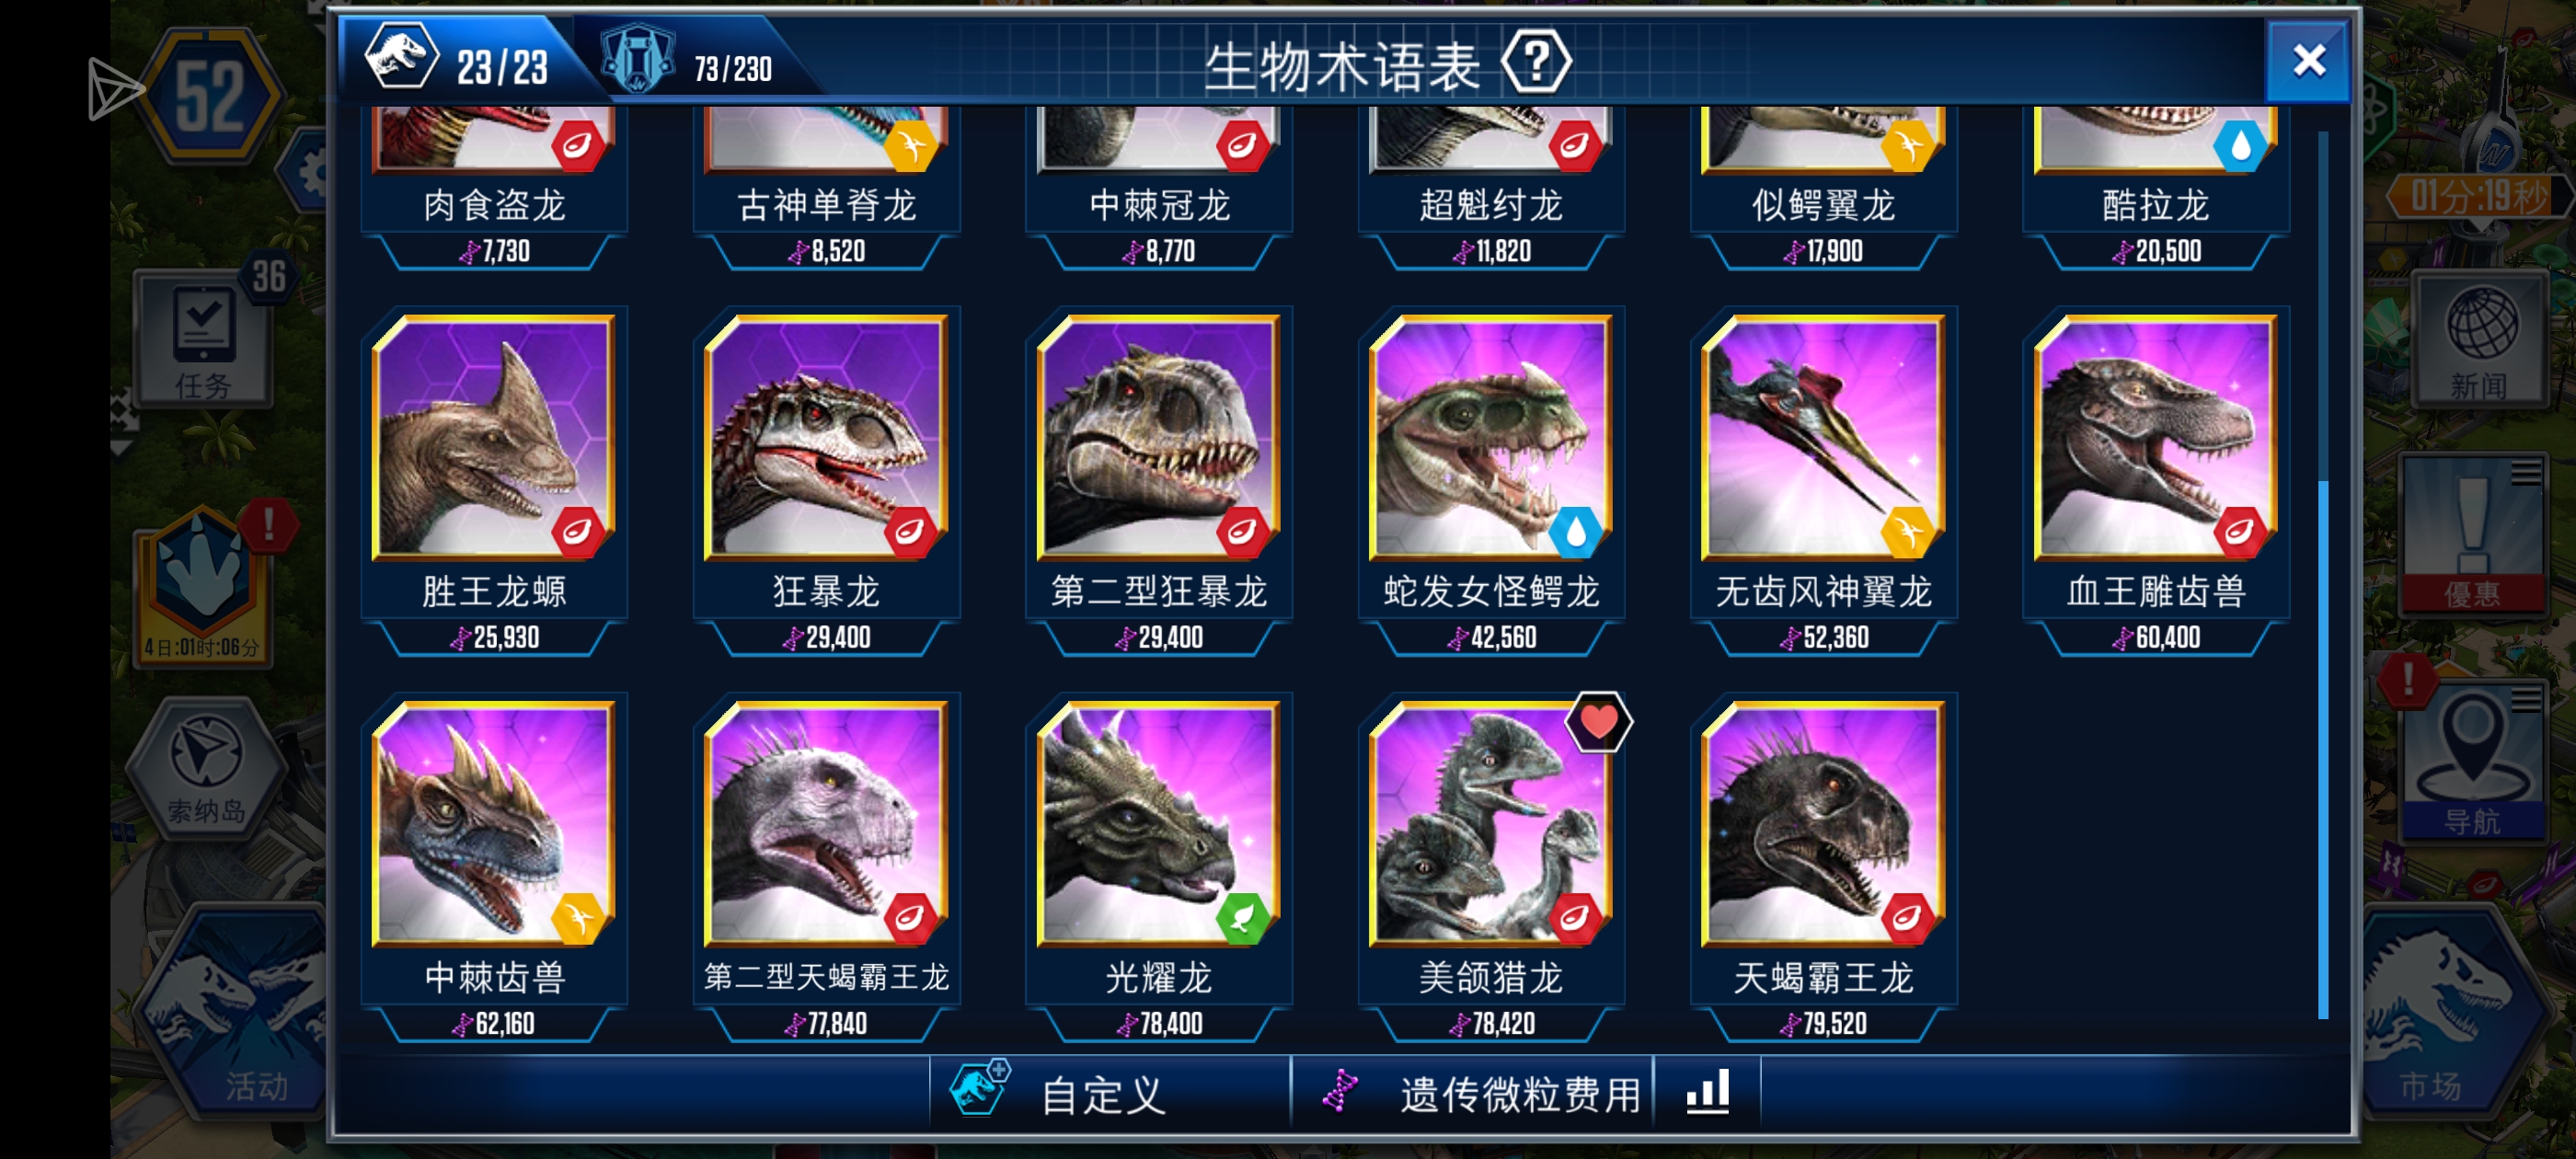Click the bar chart sort icon
Viewport: 2576px width, 1159px height.
tap(1706, 1092)
